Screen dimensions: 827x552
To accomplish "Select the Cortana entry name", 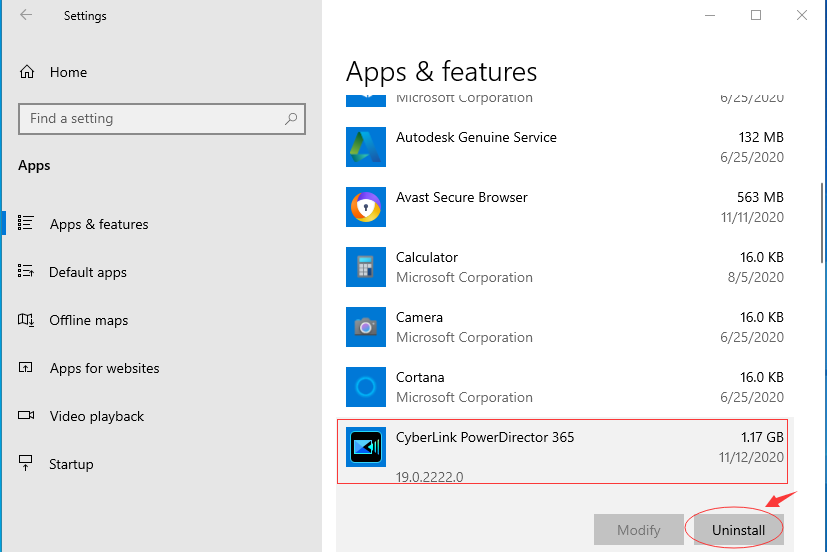I will tap(420, 377).
